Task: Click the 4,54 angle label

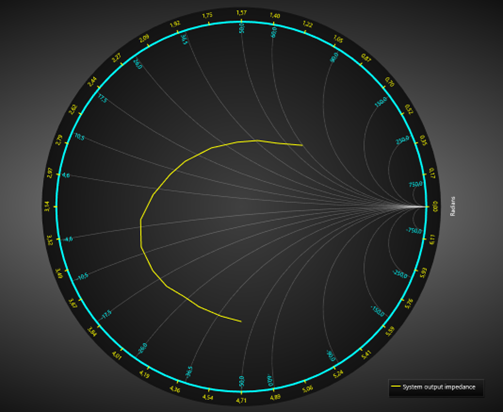Action: pyautogui.click(x=208, y=397)
